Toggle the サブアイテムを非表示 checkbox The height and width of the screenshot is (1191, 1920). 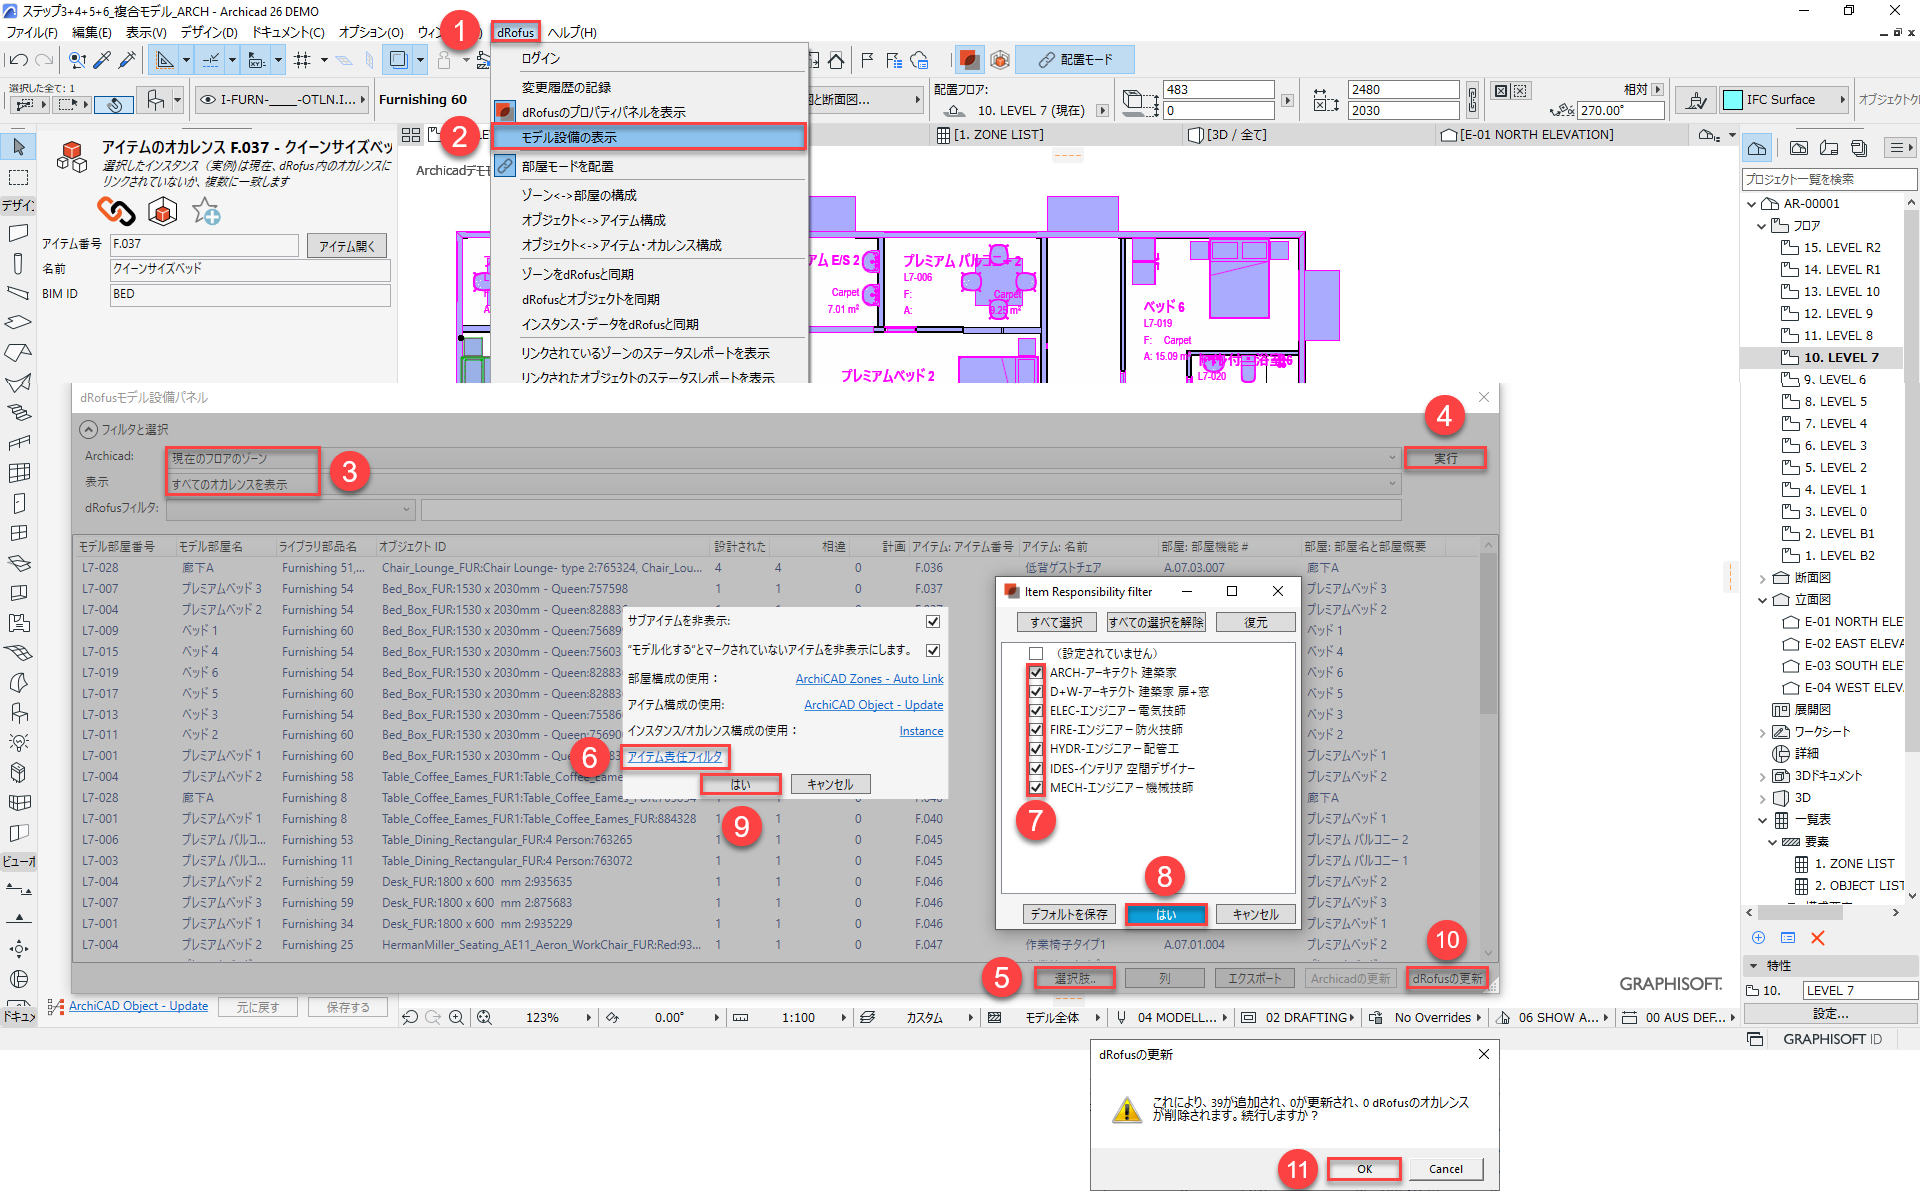coord(933,621)
